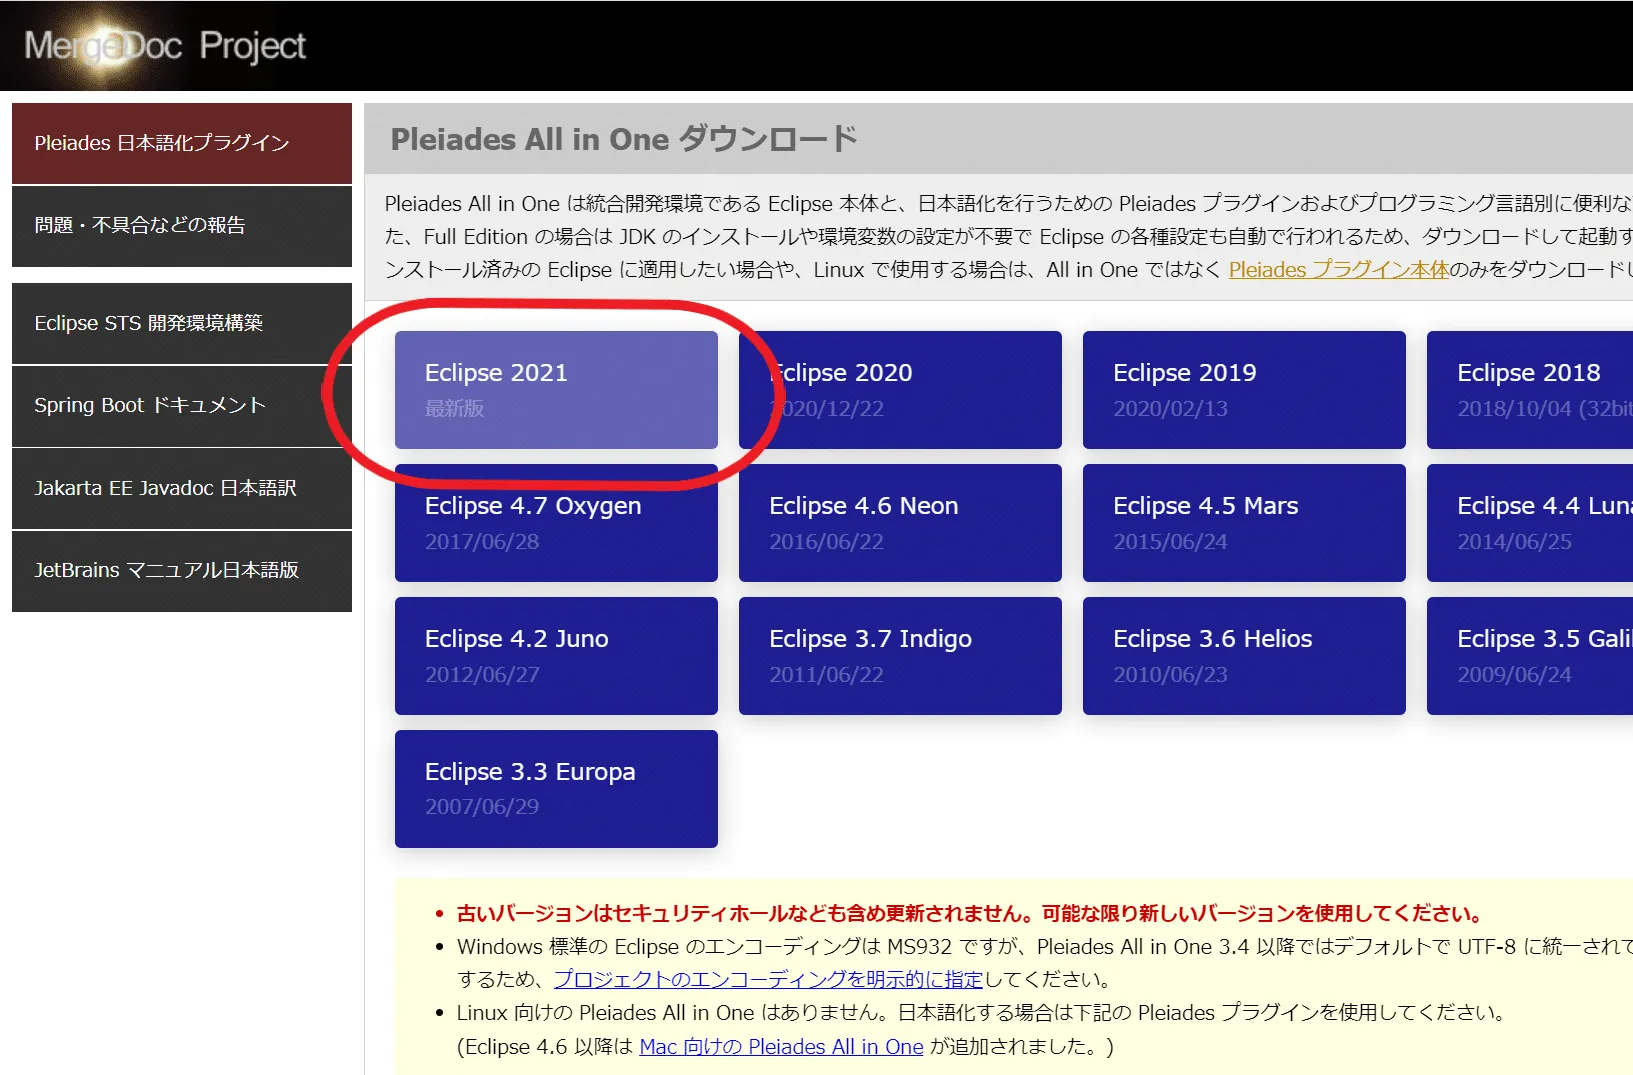The image size is (1633, 1075).
Task: Select Eclipse STS 開発環境構築 menu item
Action: 182,323
